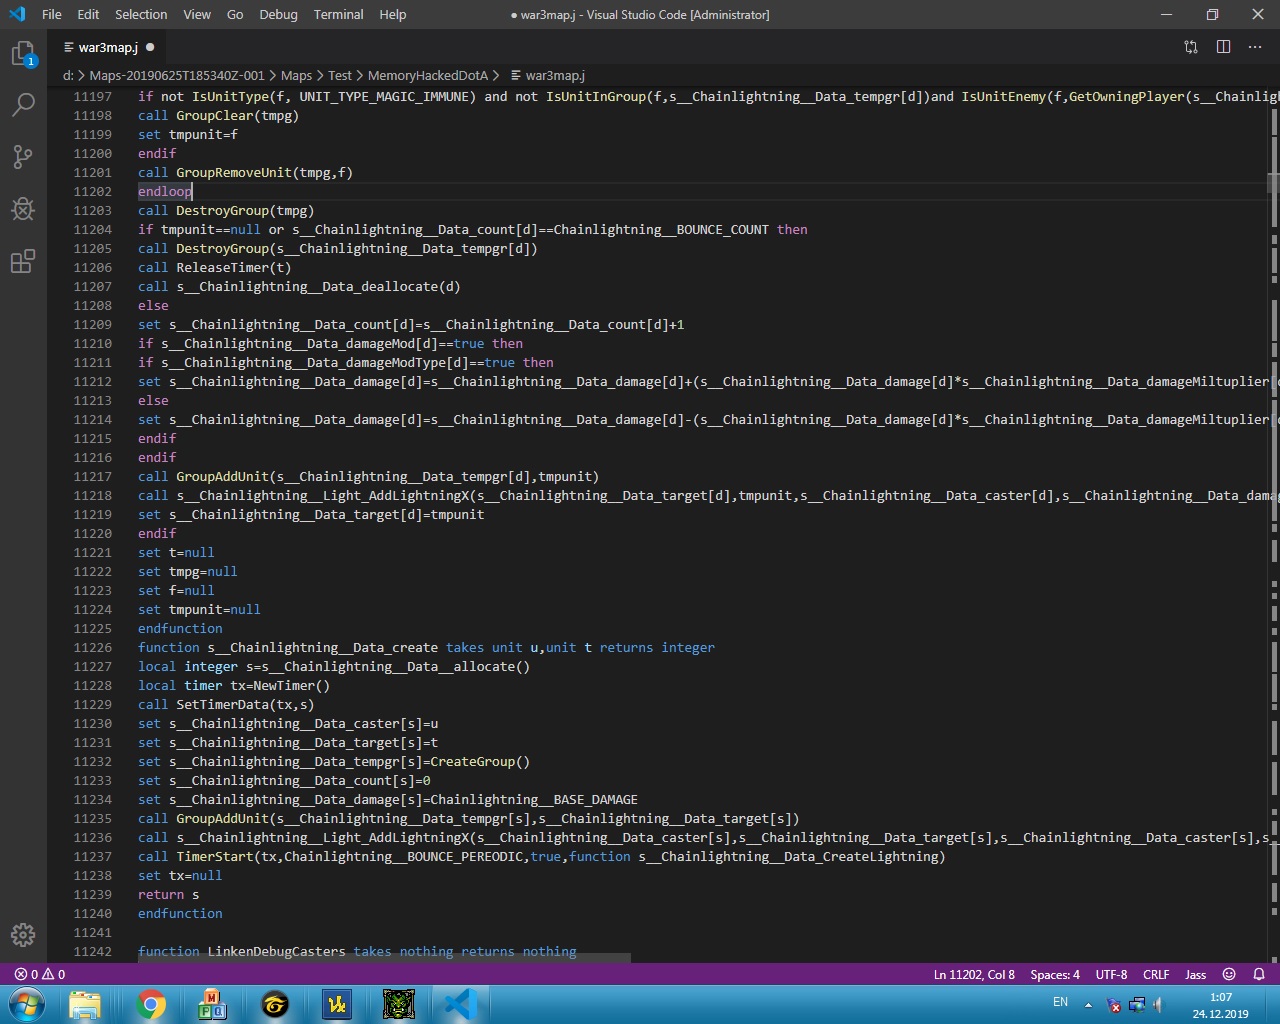Open File Explorer from taskbar
This screenshot has height=1024, width=1280.
(85, 1004)
